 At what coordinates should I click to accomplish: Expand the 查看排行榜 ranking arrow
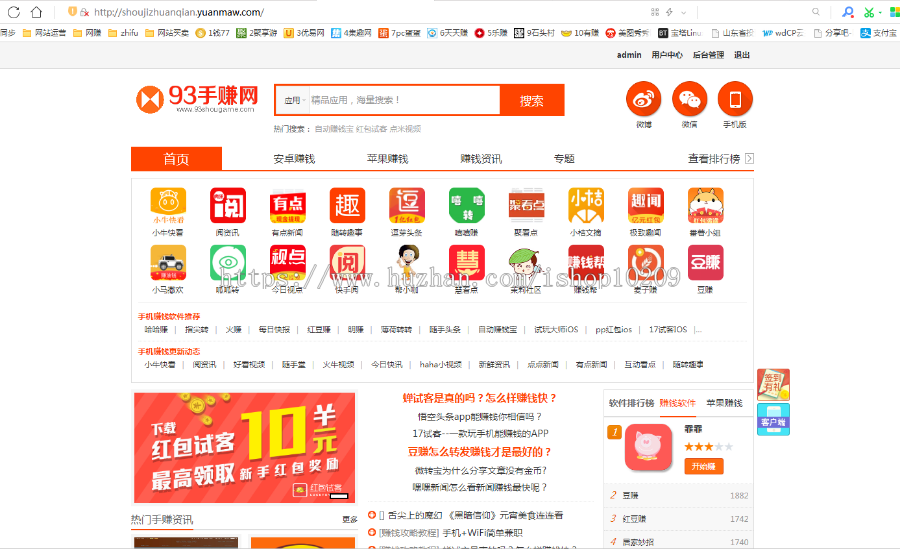tap(749, 158)
